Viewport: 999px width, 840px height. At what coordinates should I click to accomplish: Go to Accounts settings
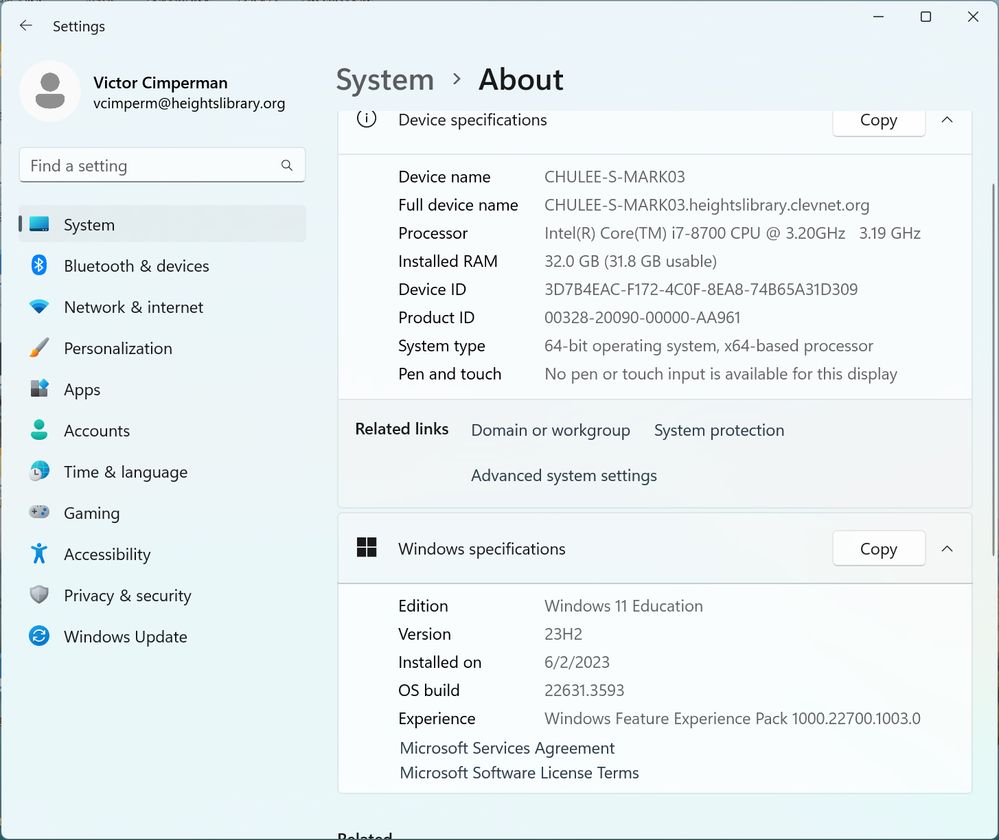96,431
